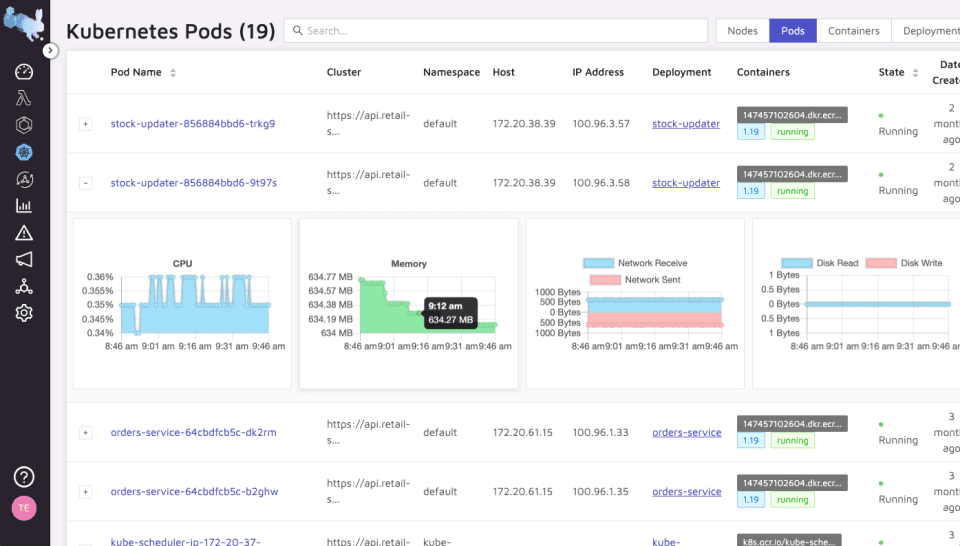Click the Kubernetes Pods (19) title
The image size is (960, 546).
coord(171,31)
